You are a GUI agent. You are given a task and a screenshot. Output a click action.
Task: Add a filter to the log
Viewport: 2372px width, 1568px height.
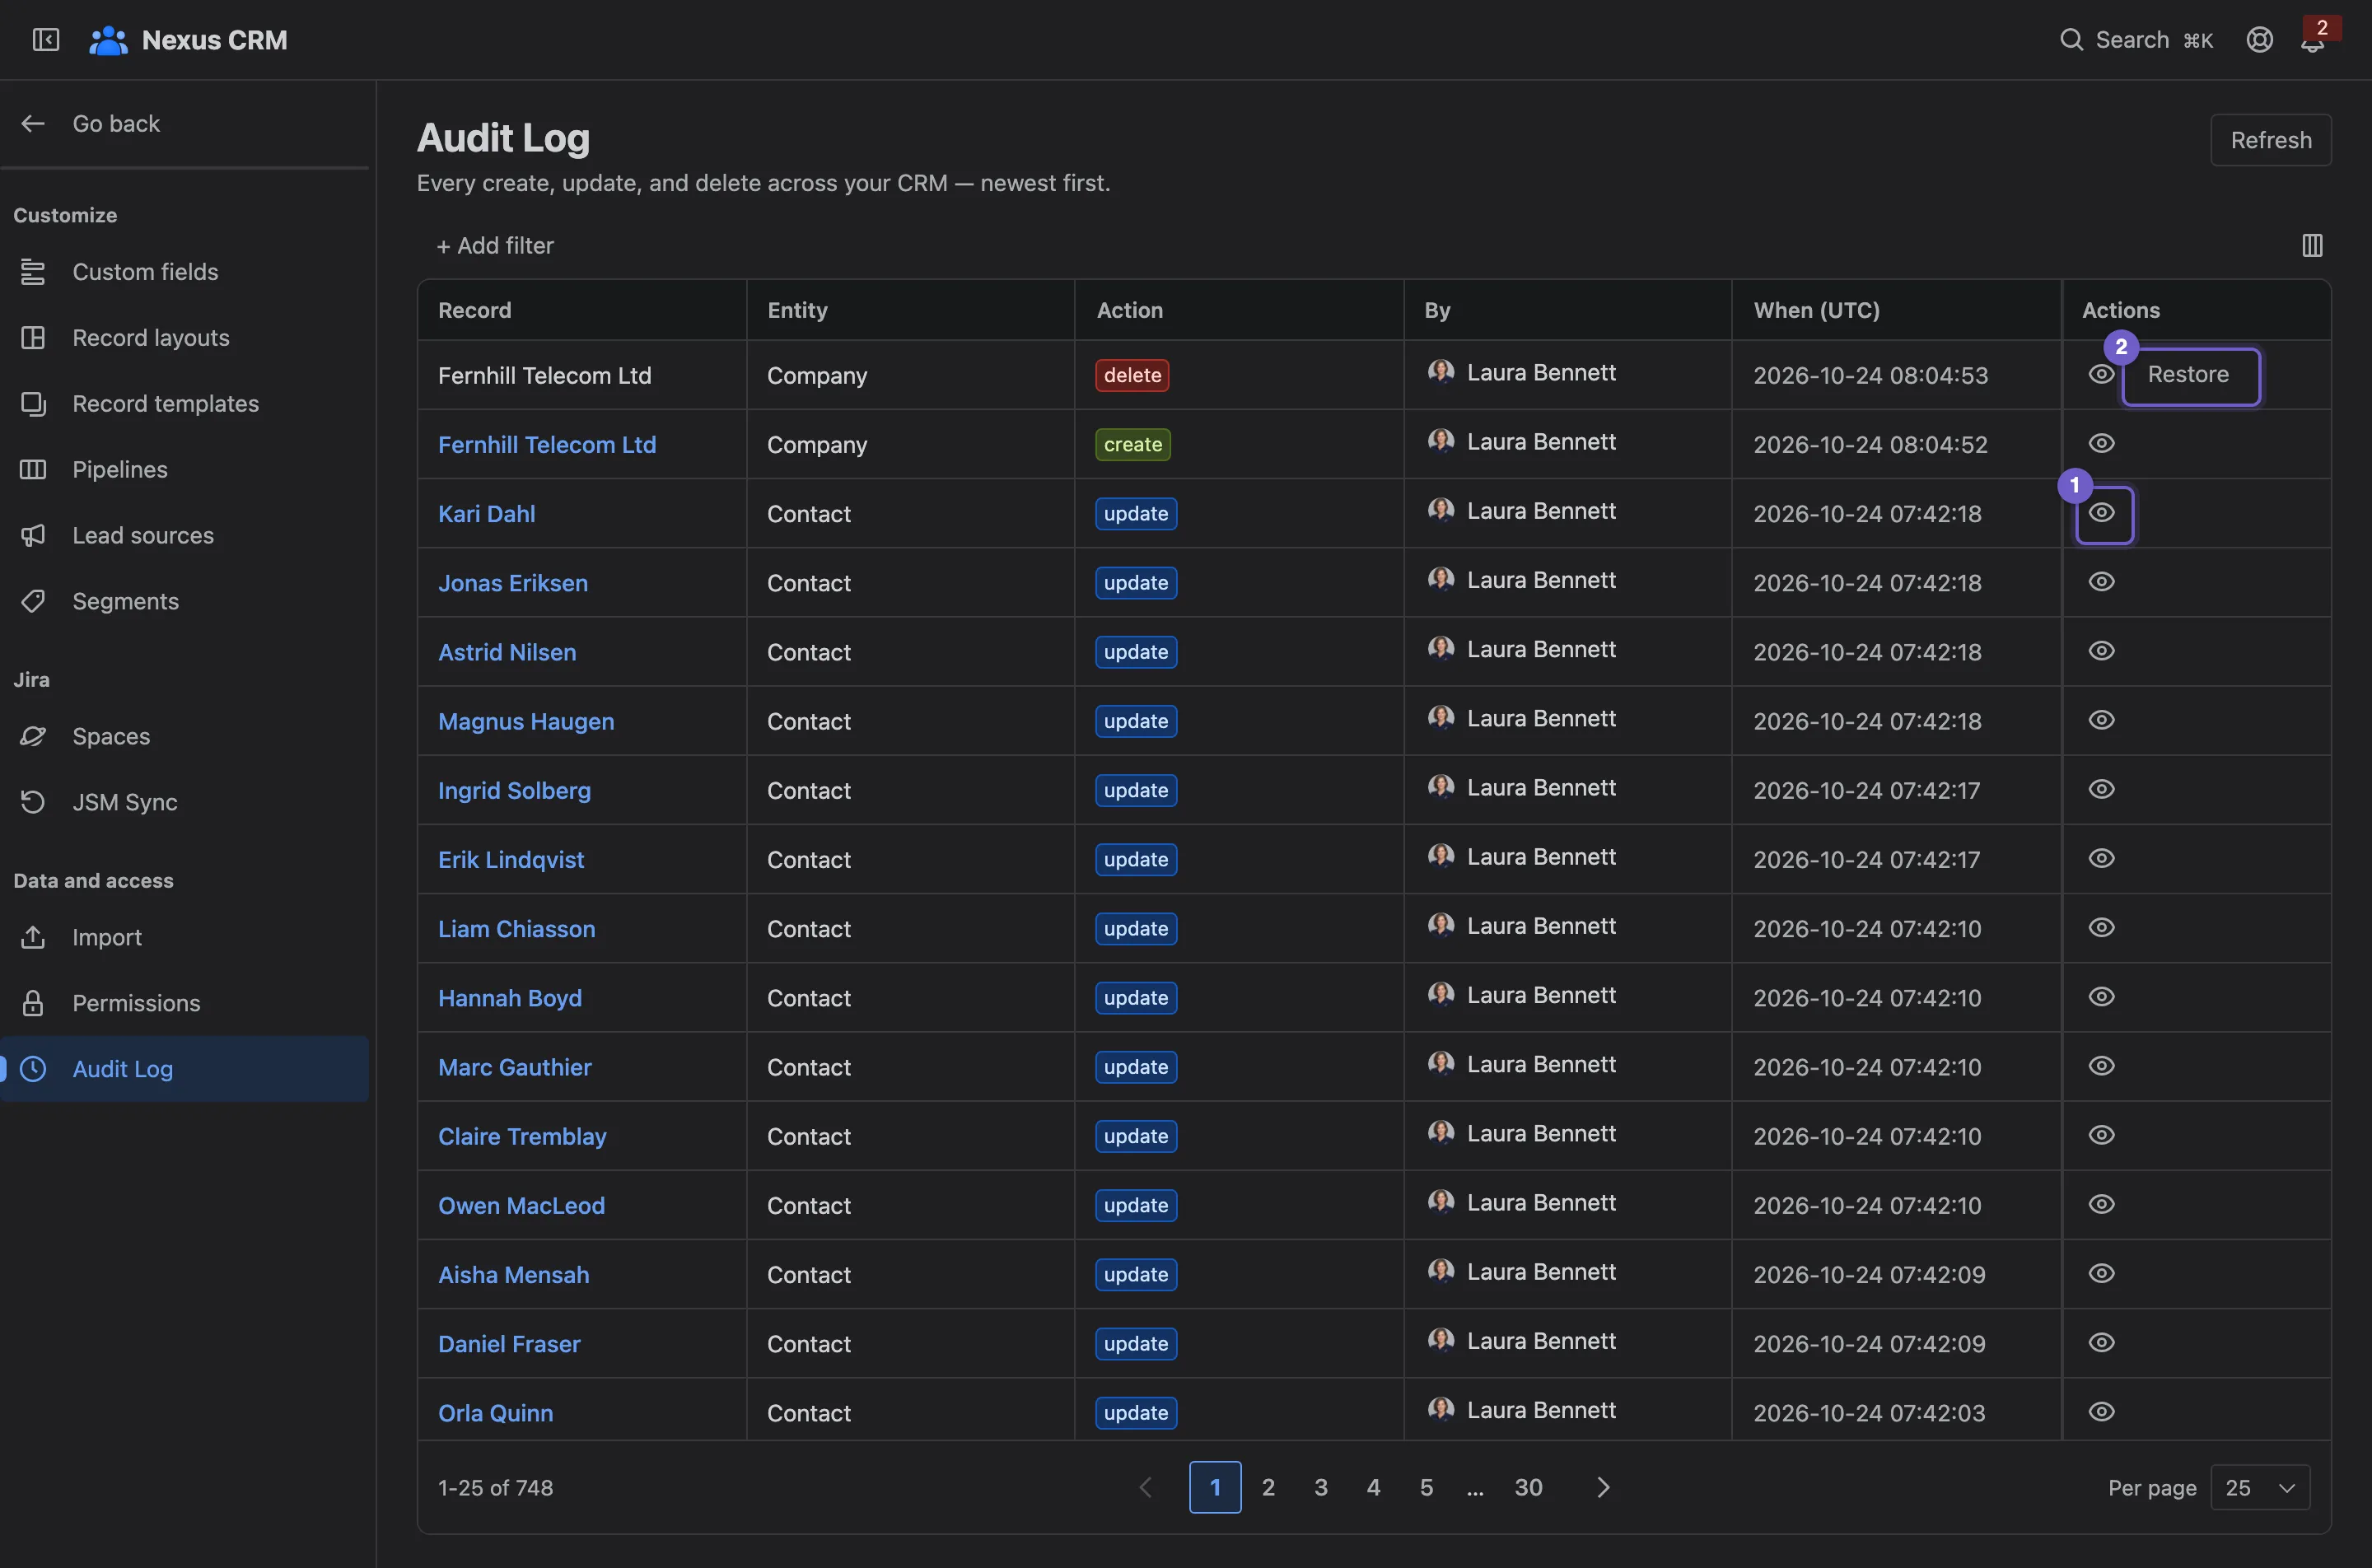coord(495,246)
